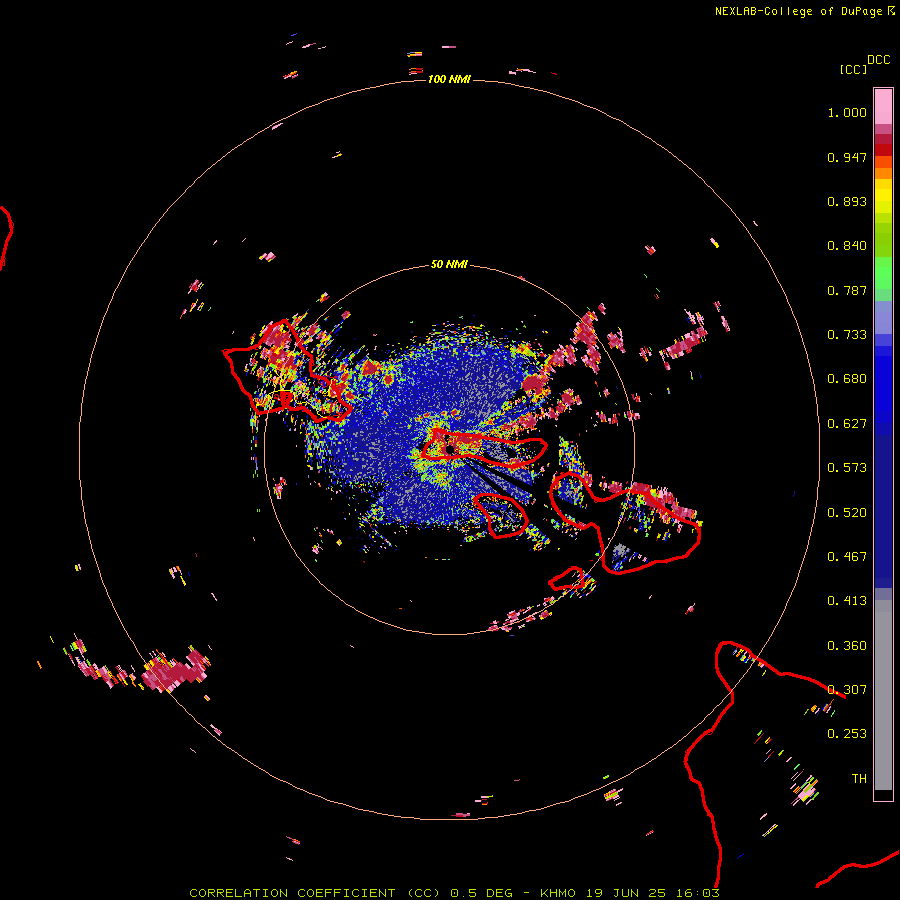Click the 16:03 timestamp
Screen dimensions: 900x900
tap(697, 893)
